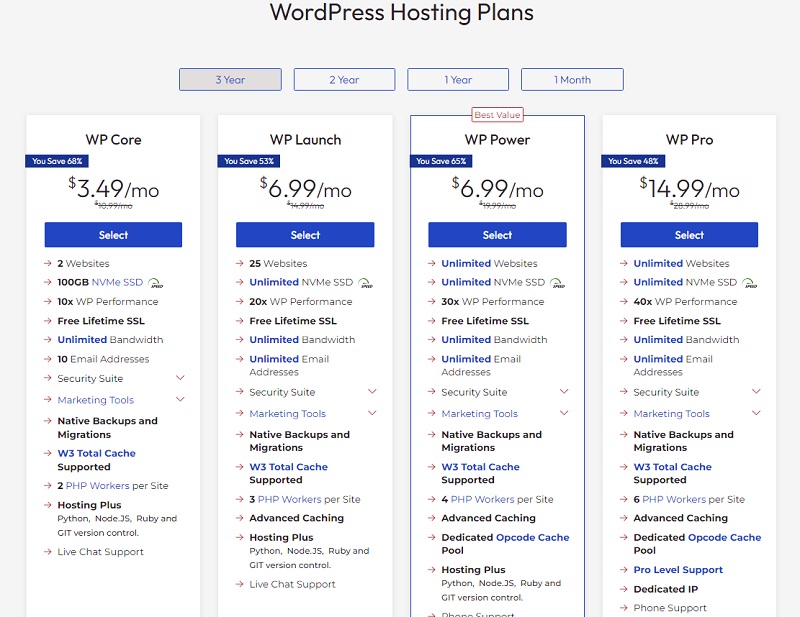The width and height of the screenshot is (800, 617).
Task: Click Advanced Caching in WP Launch
Action: point(296,518)
